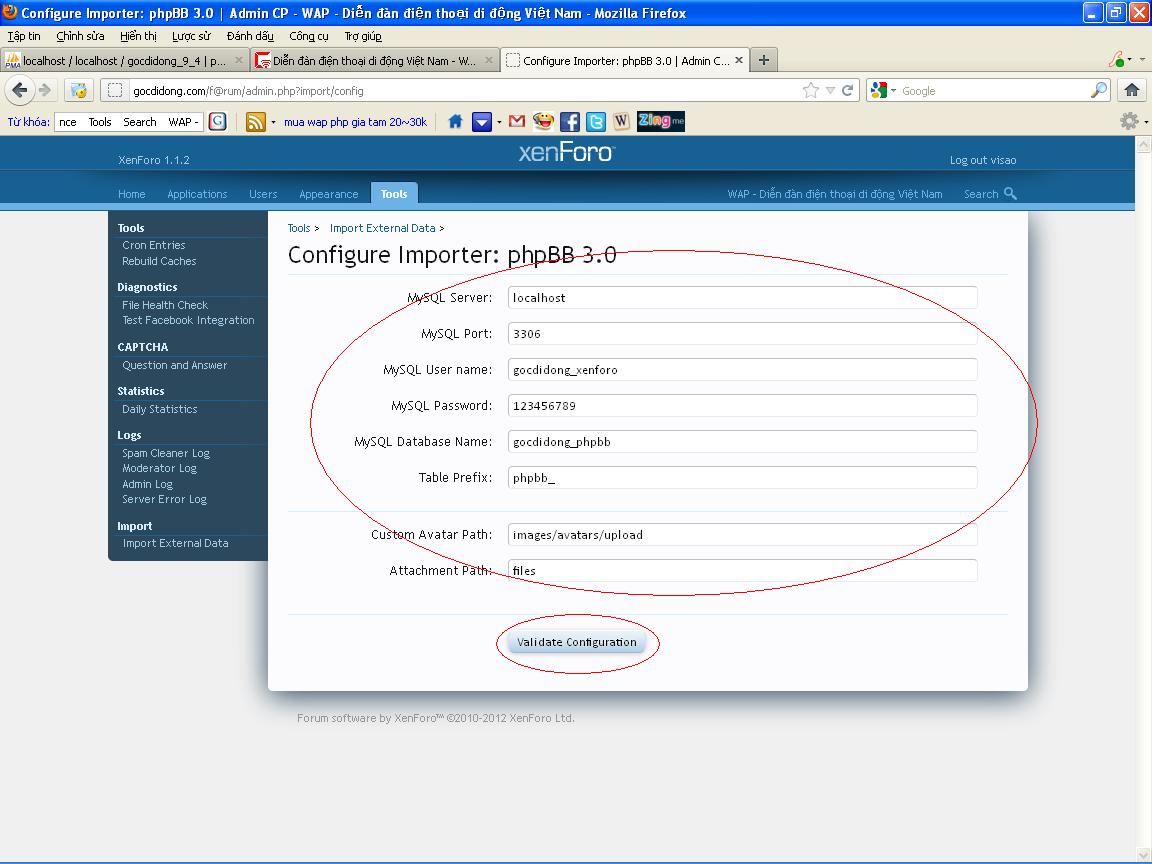Open the Home admin navigation tab
Screen dimensions: 1152x864
(x=132, y=194)
